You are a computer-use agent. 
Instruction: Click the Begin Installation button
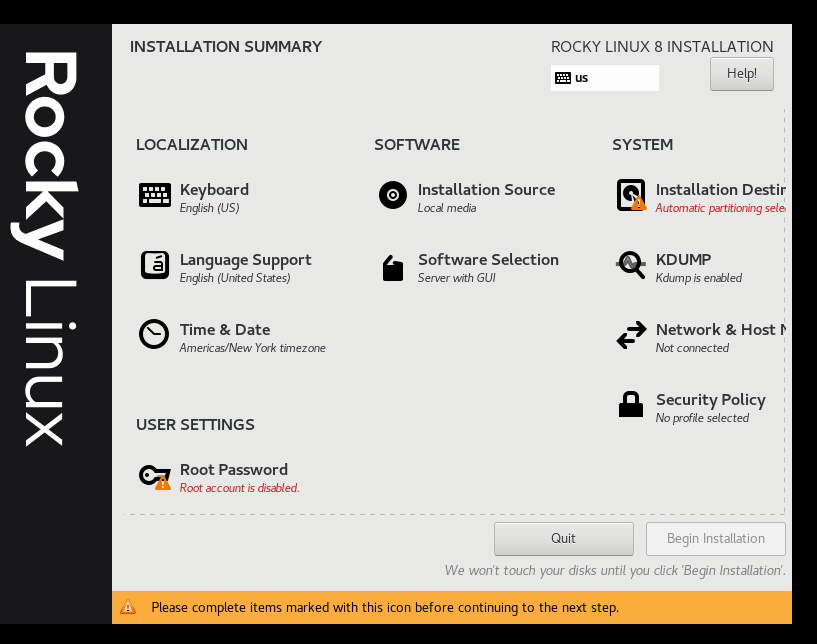point(715,539)
